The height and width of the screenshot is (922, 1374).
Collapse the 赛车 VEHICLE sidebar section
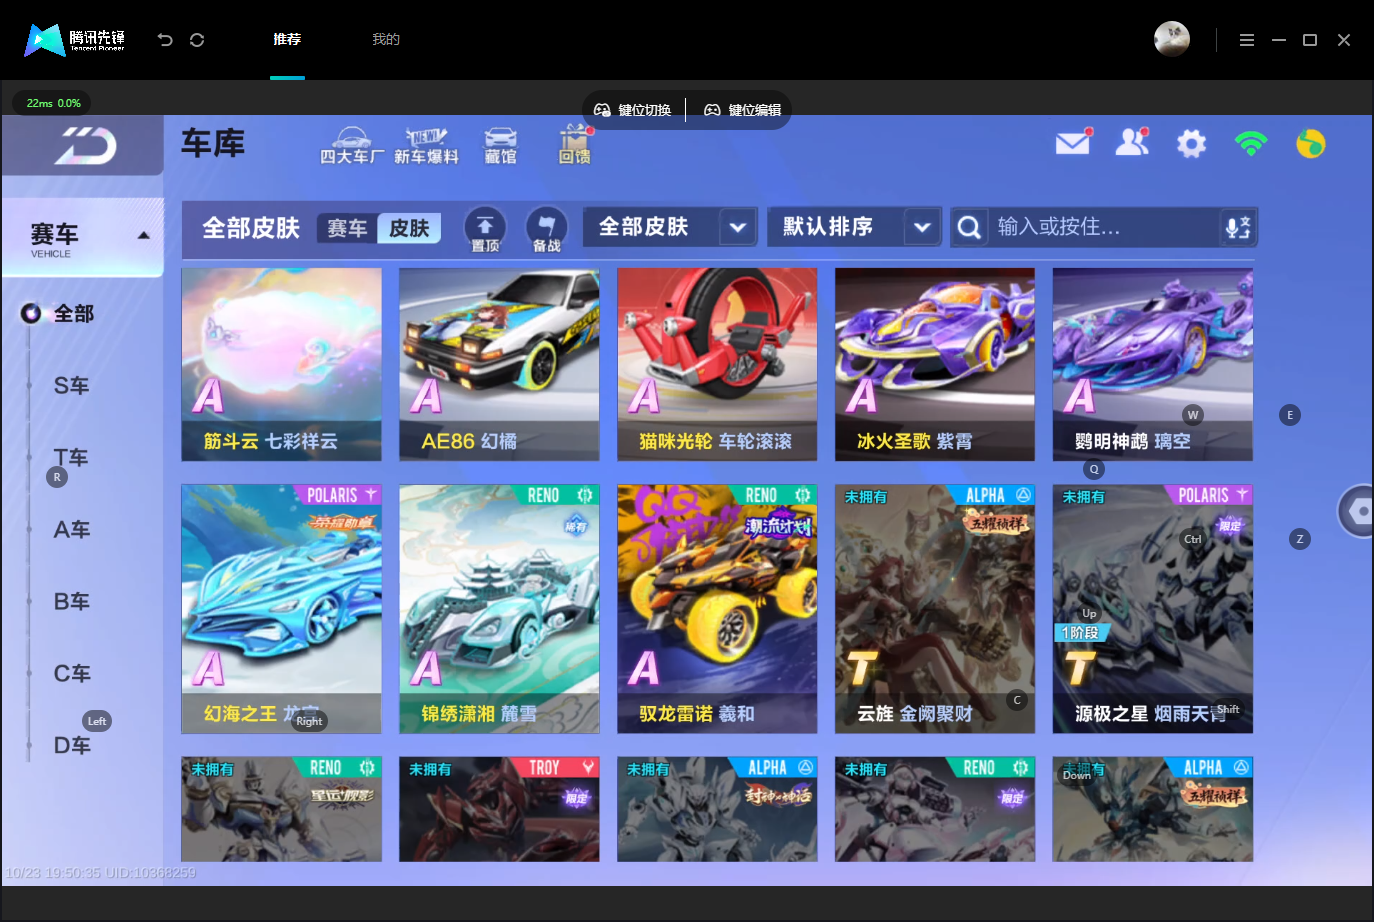click(x=83, y=238)
